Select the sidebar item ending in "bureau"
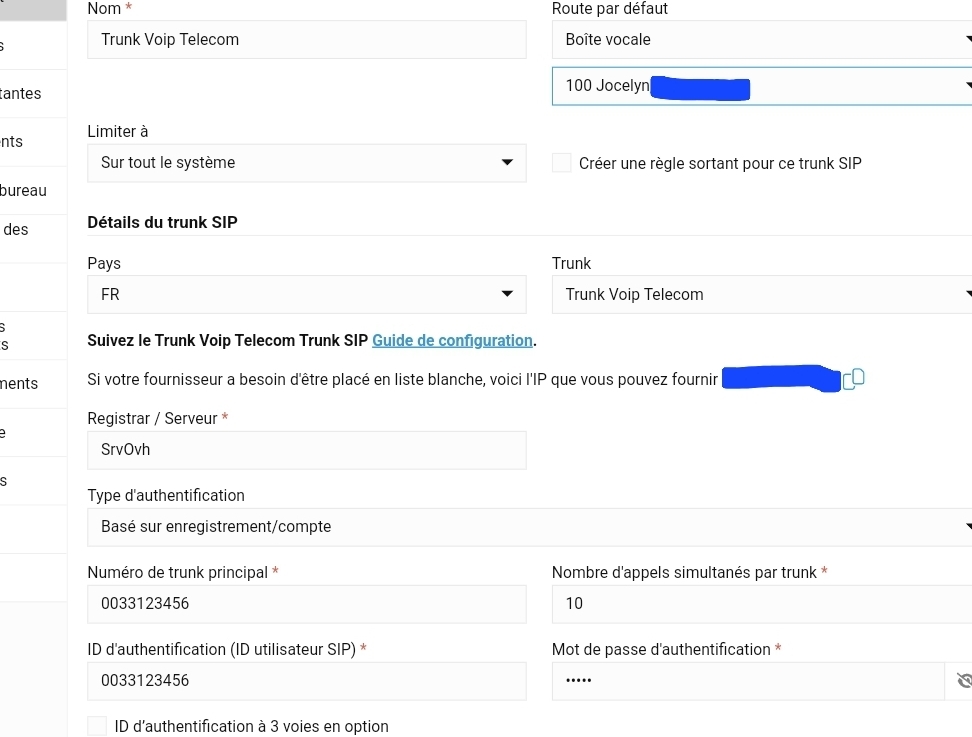This screenshot has width=972, height=737. point(24,190)
